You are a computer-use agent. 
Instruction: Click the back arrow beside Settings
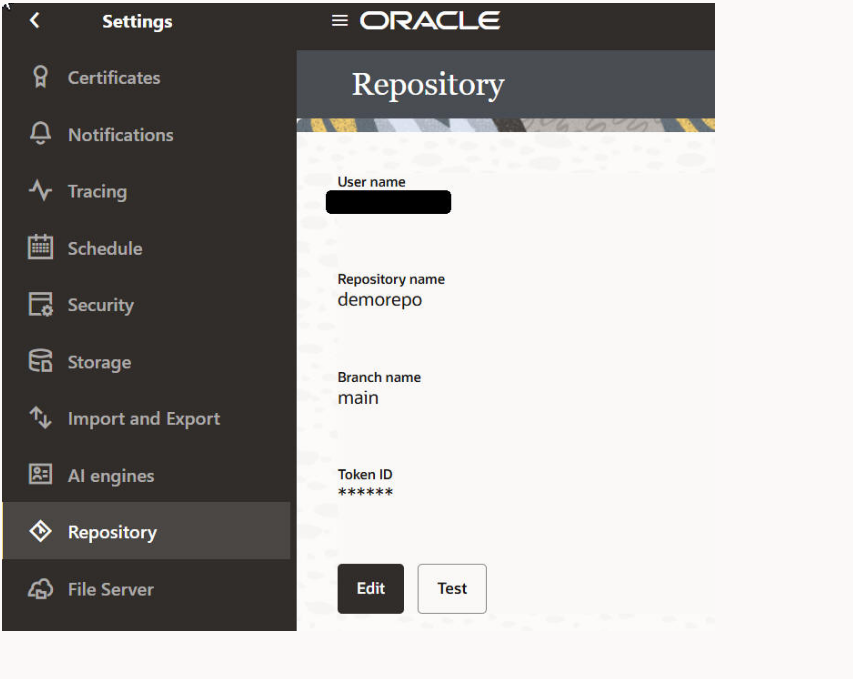click(x=34, y=20)
